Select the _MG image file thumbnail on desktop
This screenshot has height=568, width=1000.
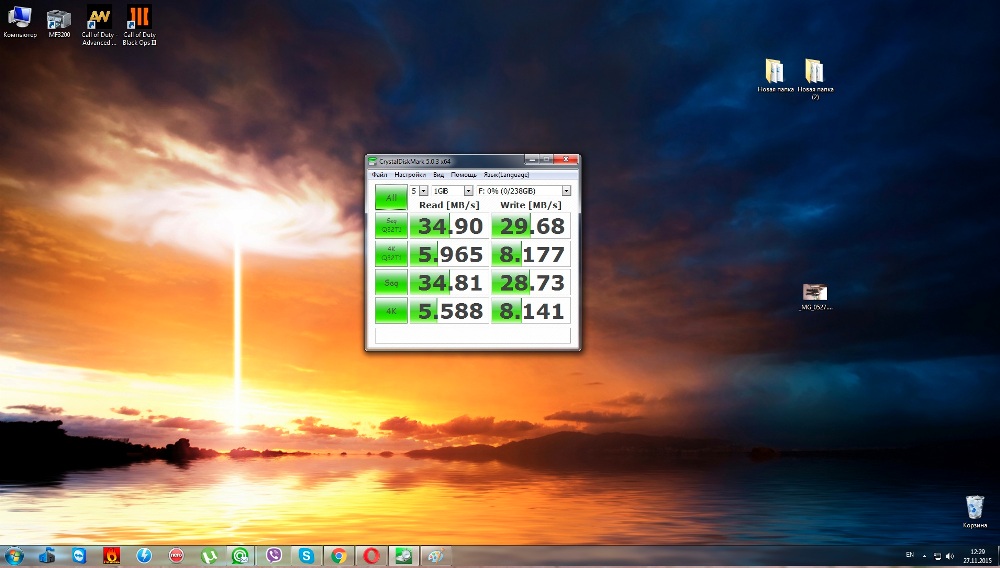(x=815, y=297)
